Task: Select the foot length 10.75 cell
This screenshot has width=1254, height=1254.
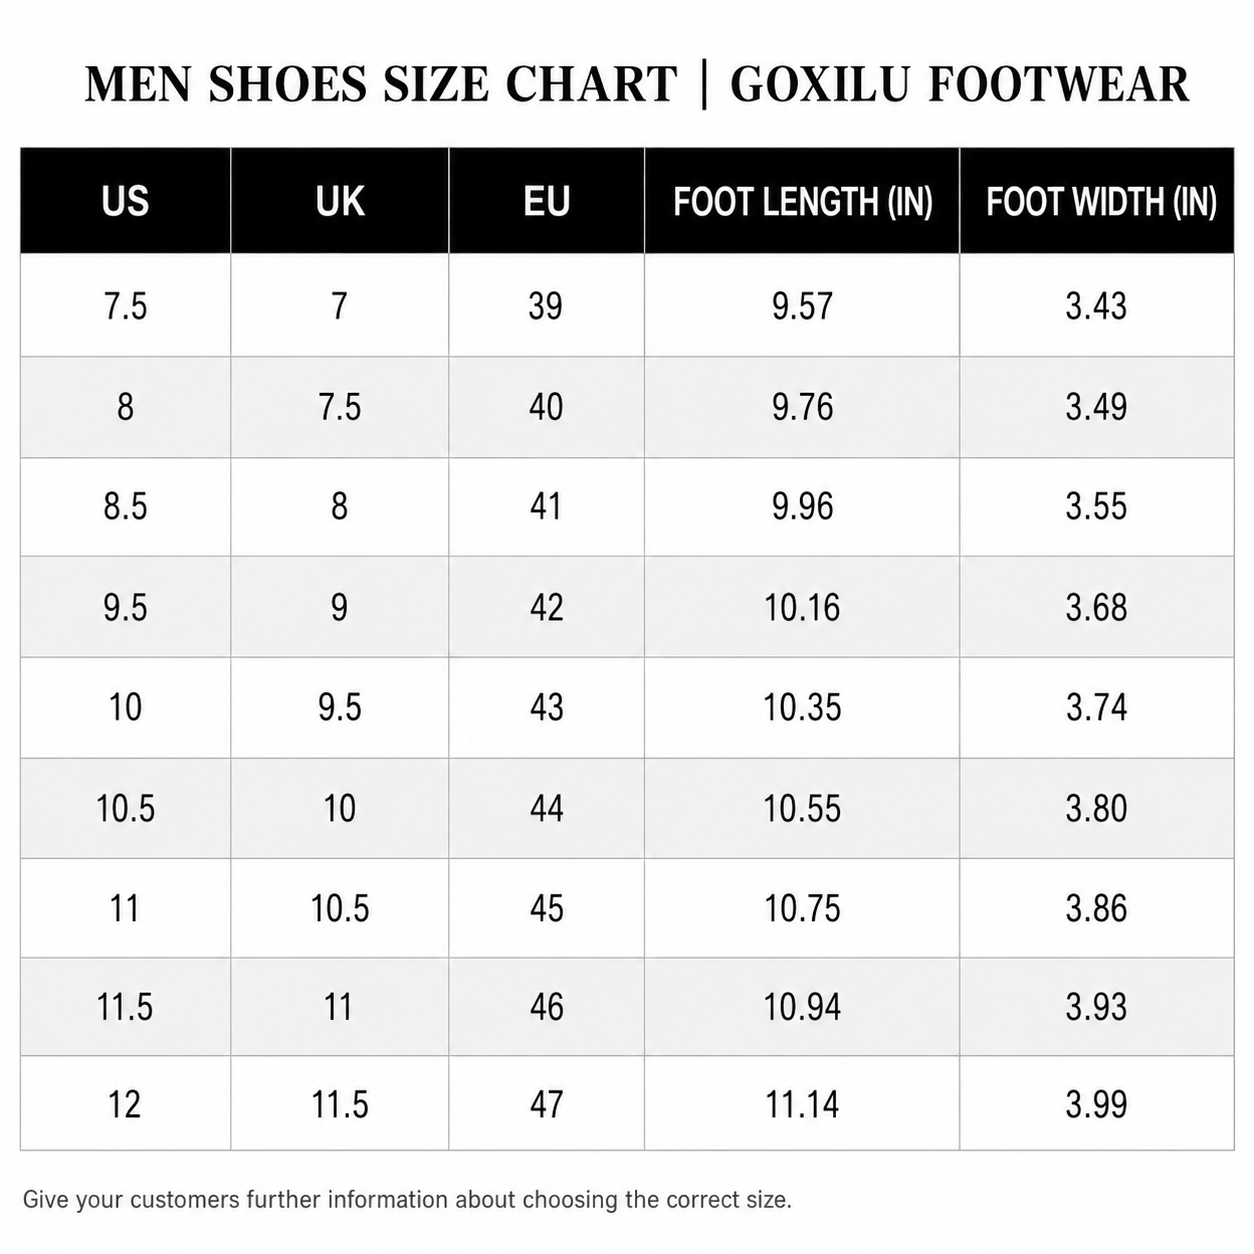Action: pos(802,908)
